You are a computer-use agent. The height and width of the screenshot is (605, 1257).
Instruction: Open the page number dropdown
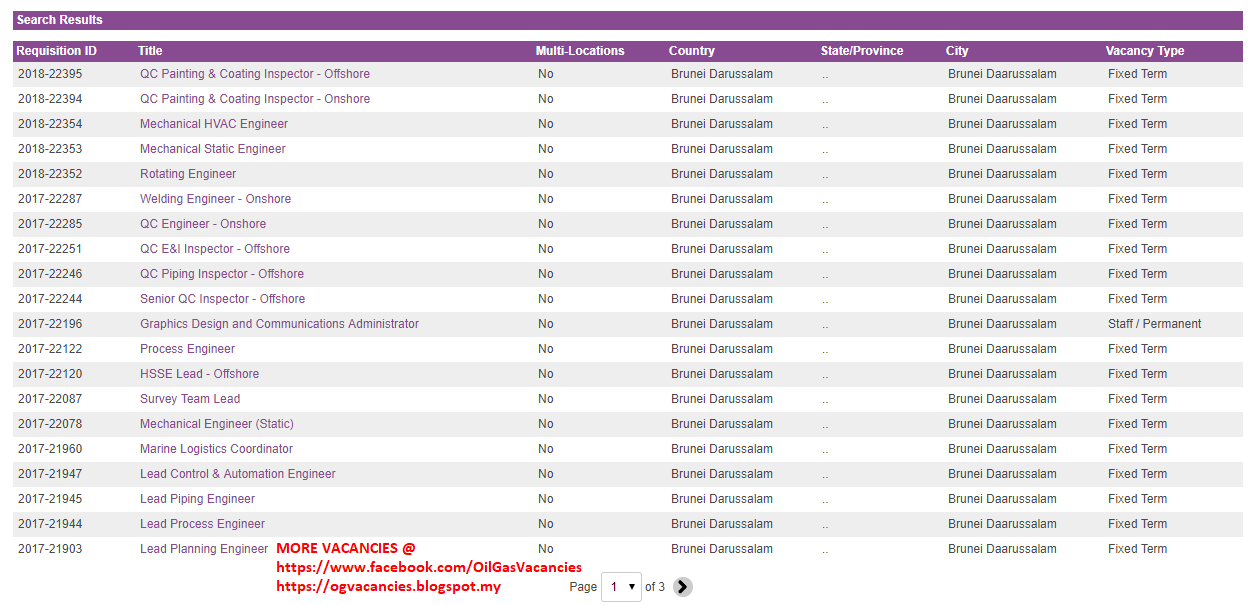(x=621, y=587)
